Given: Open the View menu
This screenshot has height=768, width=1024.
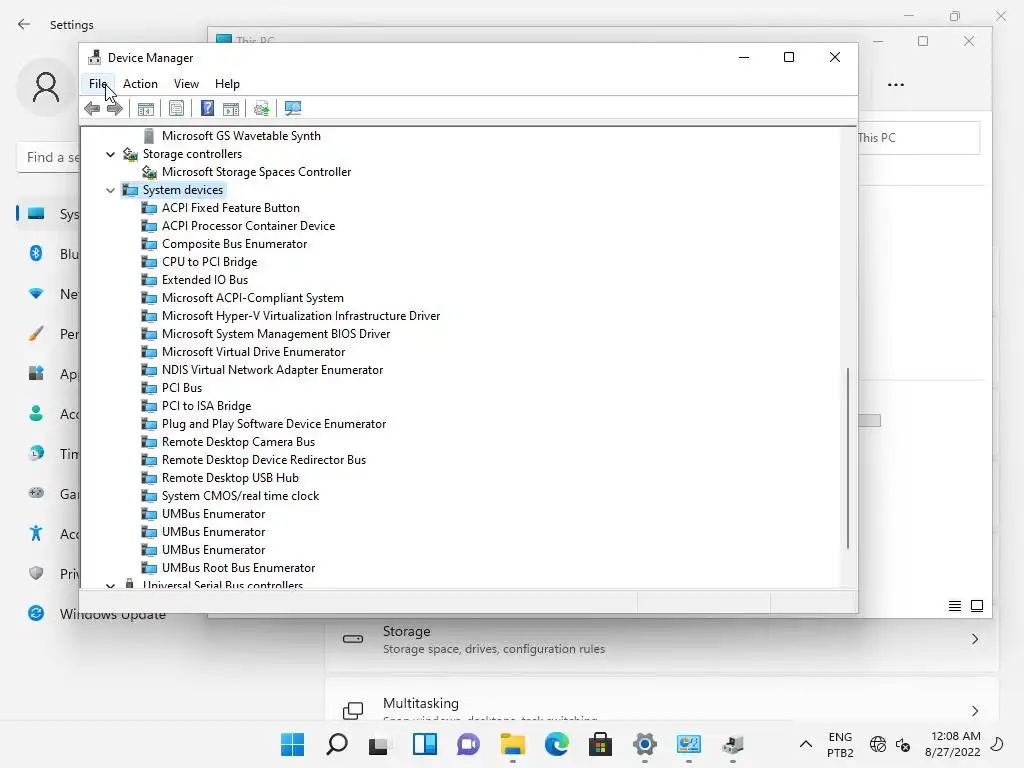Looking at the screenshot, I should pyautogui.click(x=186, y=84).
